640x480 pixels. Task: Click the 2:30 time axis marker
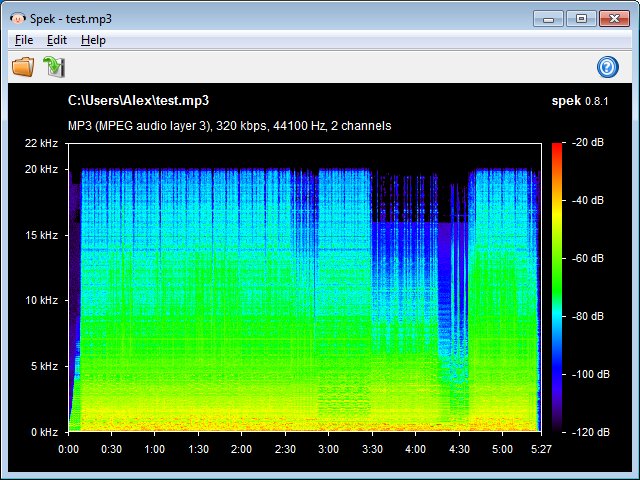286,450
